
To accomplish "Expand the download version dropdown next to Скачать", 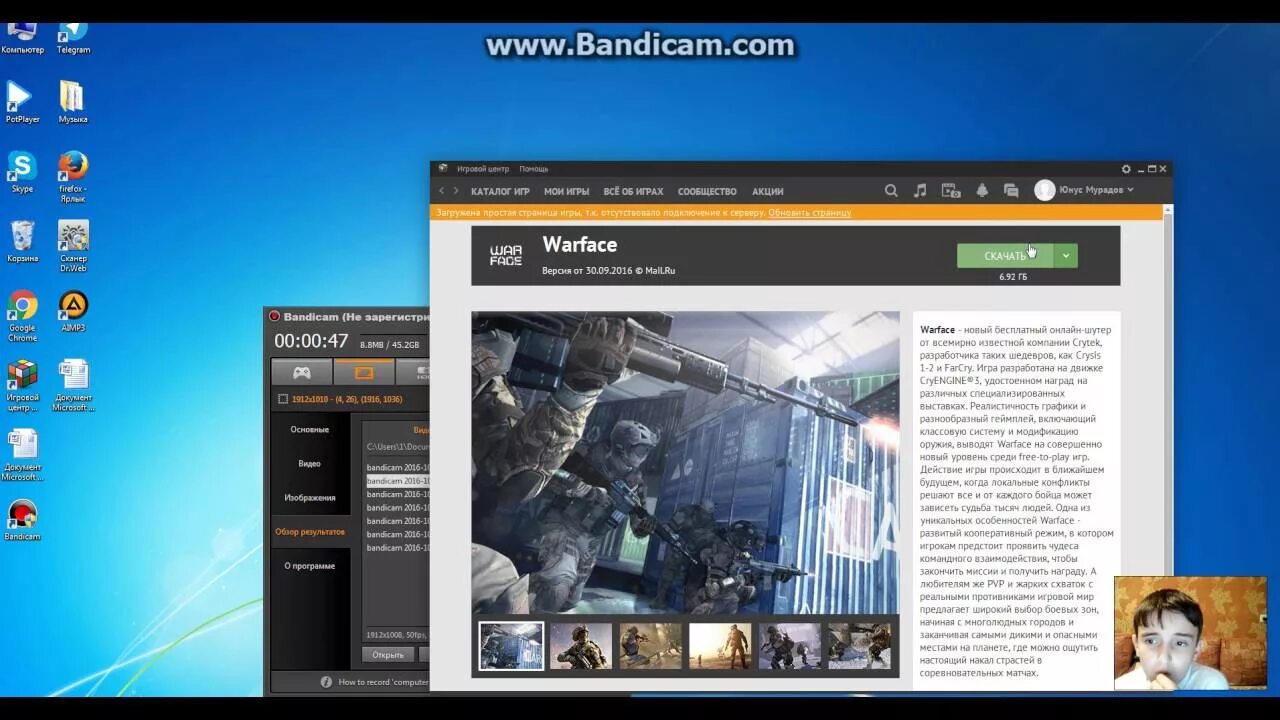I will click(x=1066, y=255).
